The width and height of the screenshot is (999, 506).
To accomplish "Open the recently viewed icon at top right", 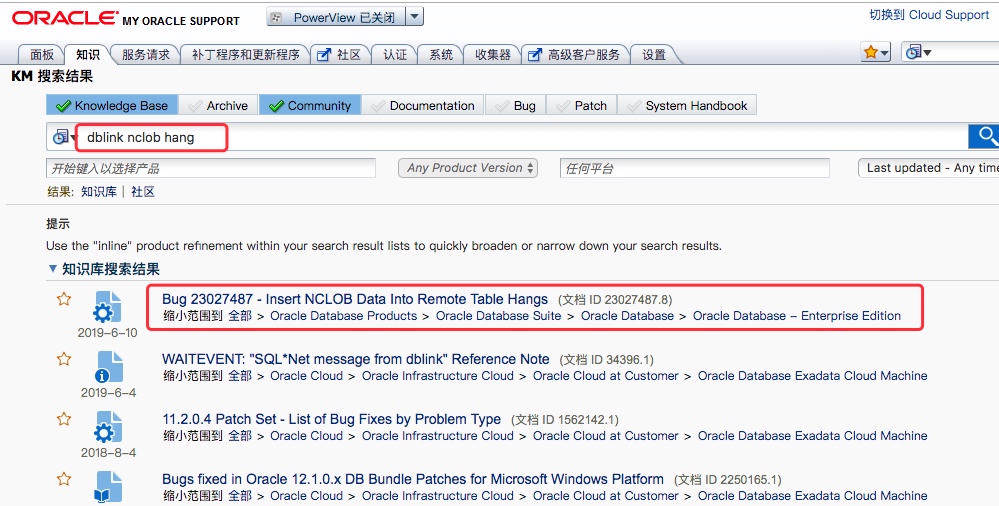I will pos(914,53).
